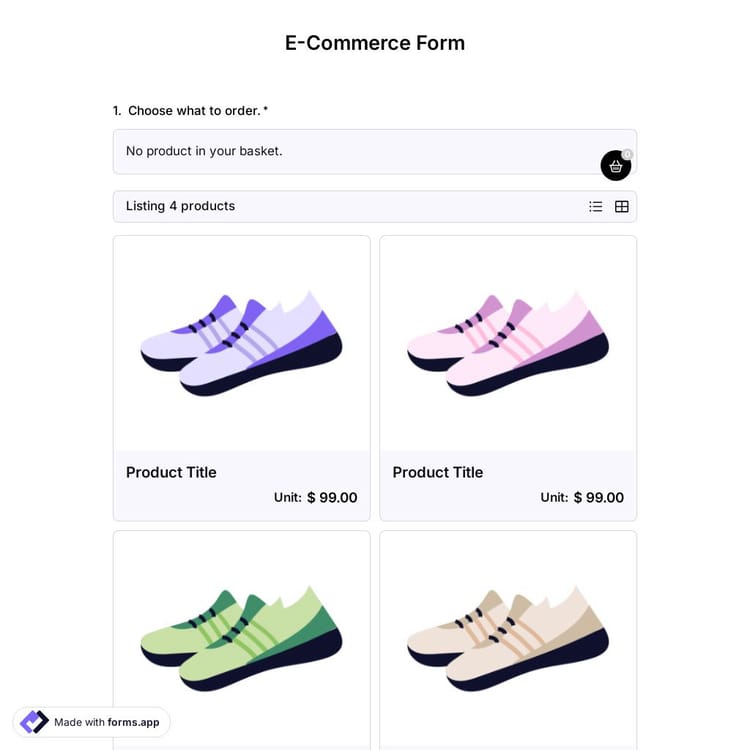Click the $ 99.00 price of pink sneaker
750x750 pixels.
point(599,497)
